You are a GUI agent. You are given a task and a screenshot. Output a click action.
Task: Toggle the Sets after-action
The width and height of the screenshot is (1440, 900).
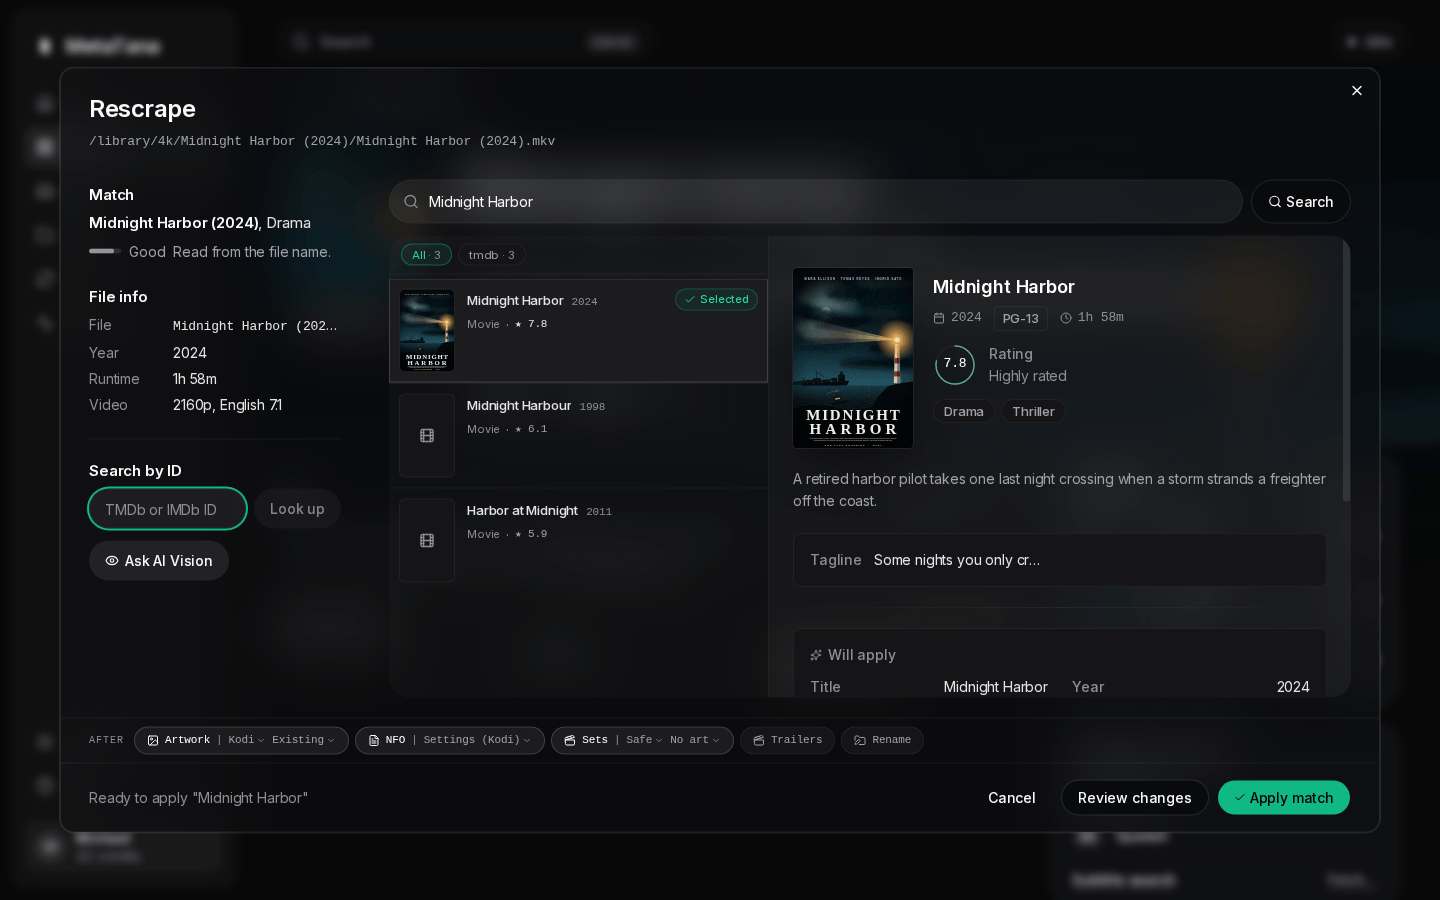pos(586,741)
